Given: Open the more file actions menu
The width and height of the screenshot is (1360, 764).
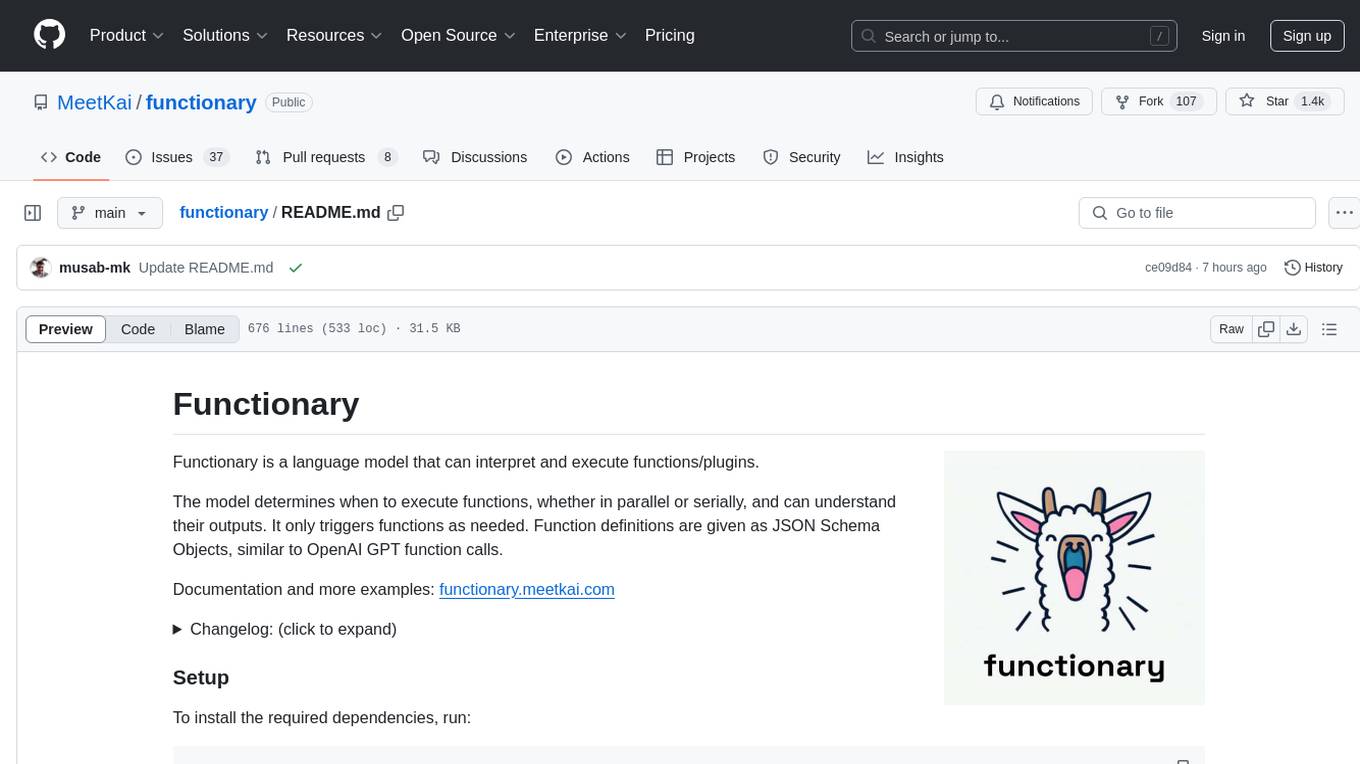Looking at the screenshot, I should (1344, 213).
